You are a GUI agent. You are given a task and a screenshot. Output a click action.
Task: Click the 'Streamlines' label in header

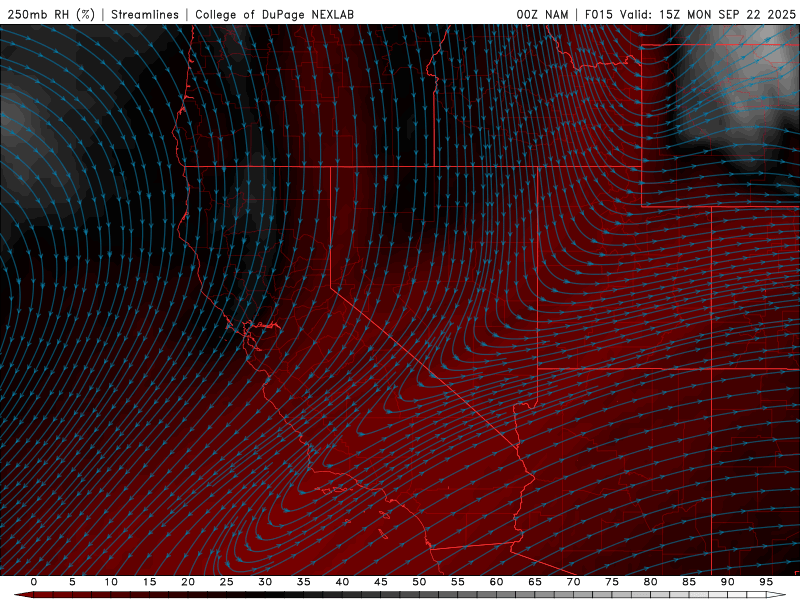pyautogui.click(x=145, y=14)
